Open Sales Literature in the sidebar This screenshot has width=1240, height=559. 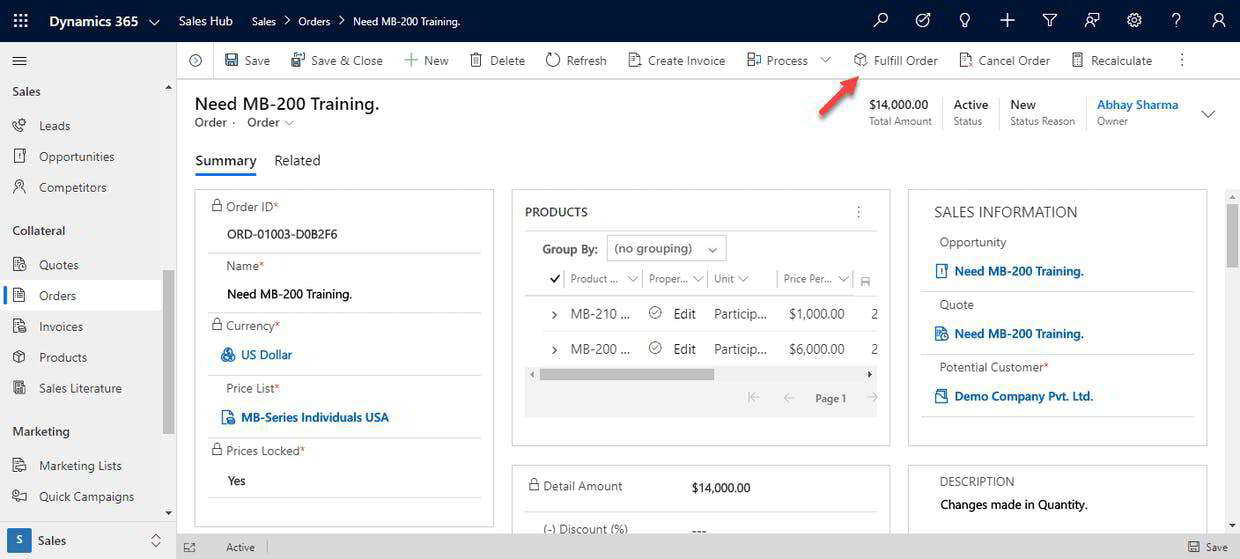coord(67,389)
